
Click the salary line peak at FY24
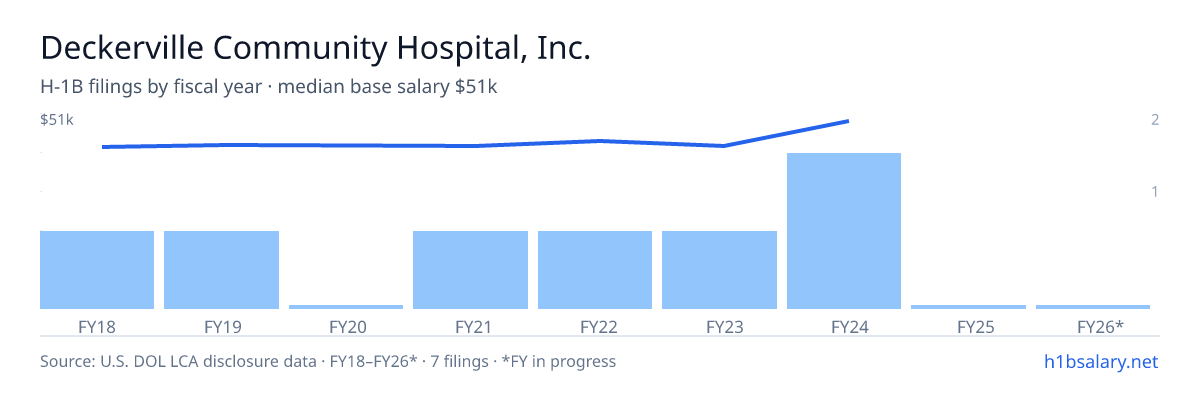848,121
